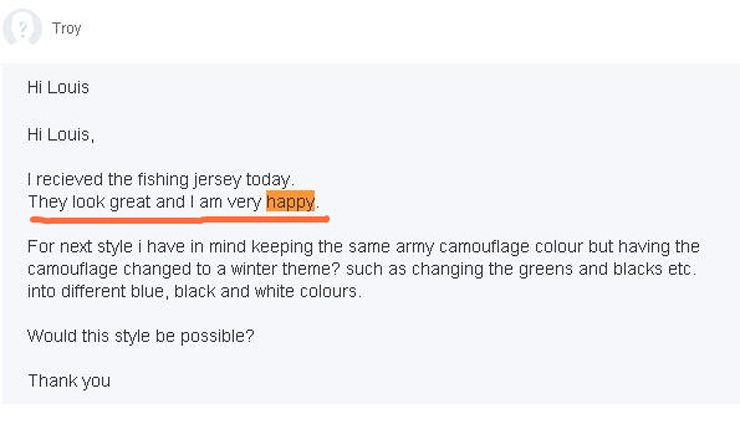
Task: Click the word today in the message
Action: (269, 180)
